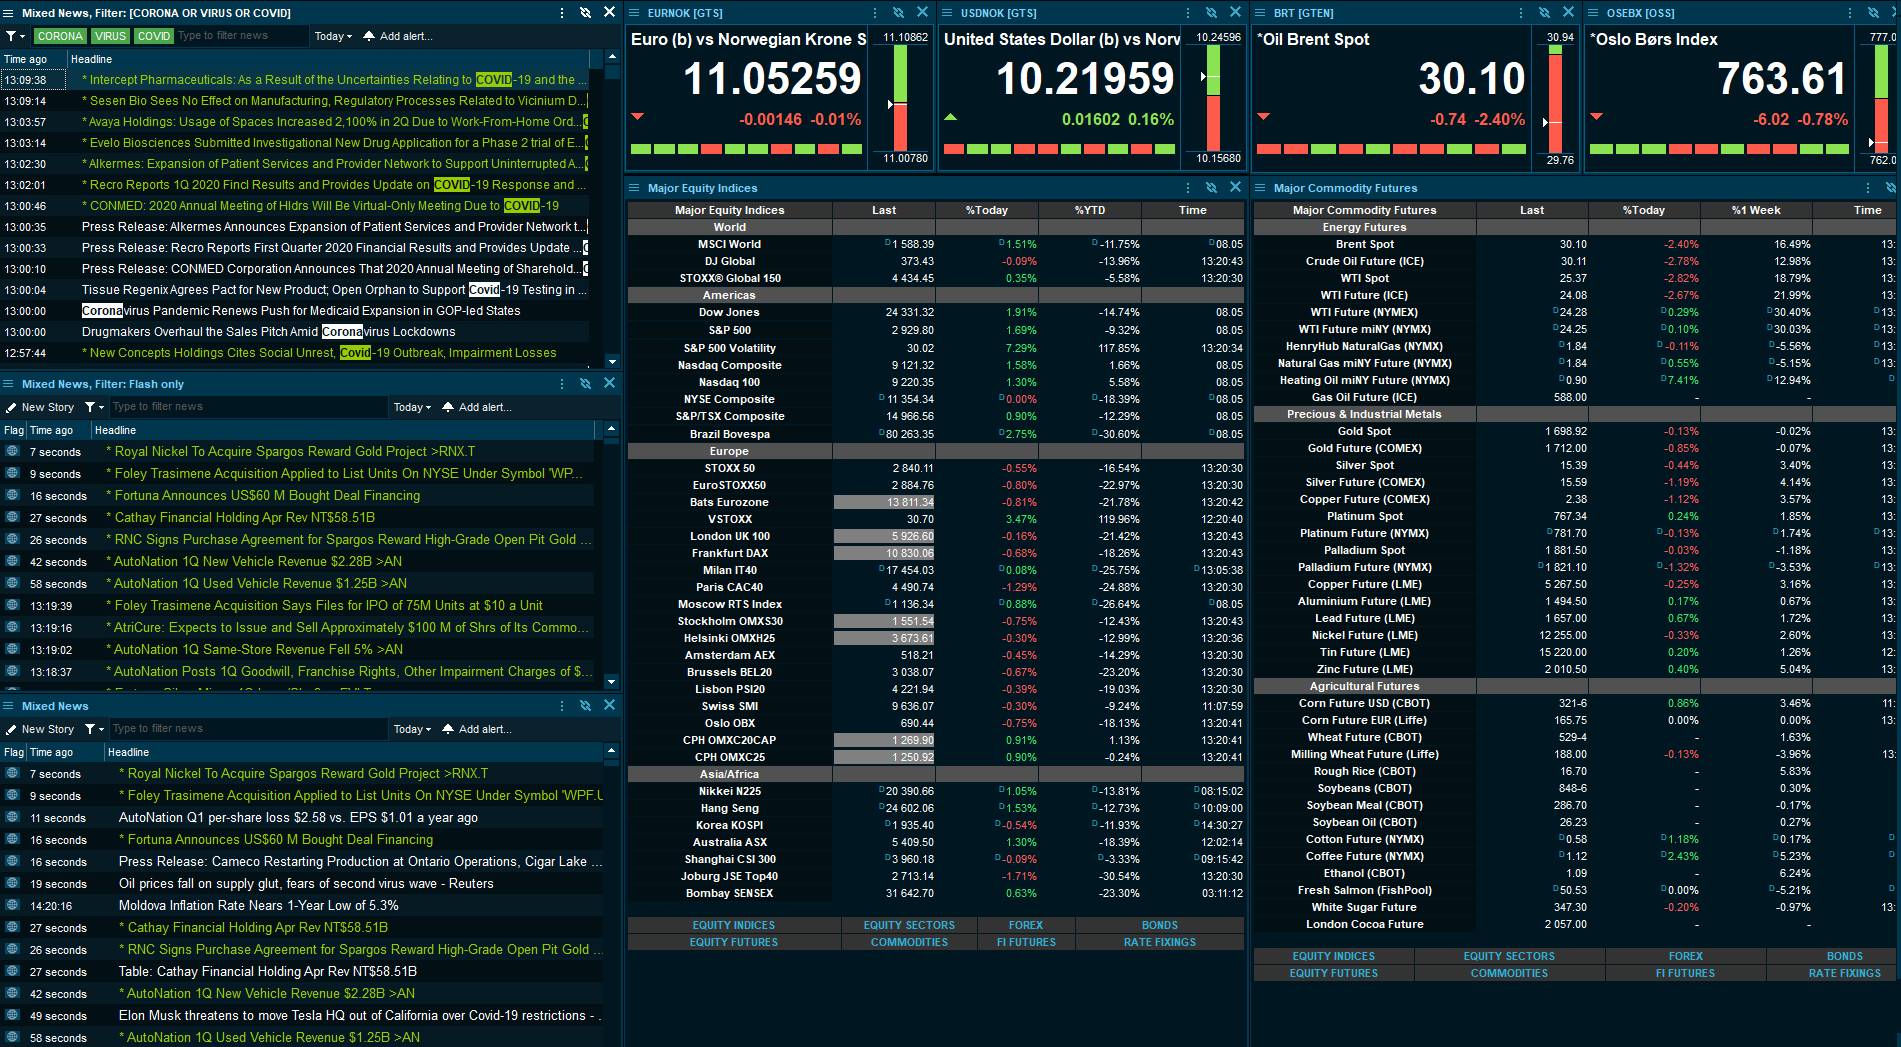Click Add alert in Flash only panel

[477, 407]
